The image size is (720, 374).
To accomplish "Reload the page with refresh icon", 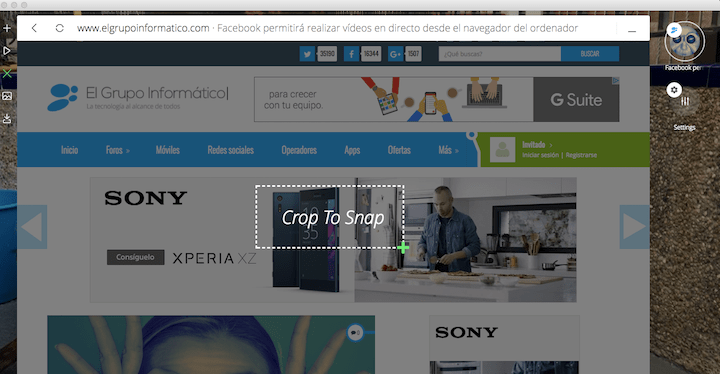I will (x=60, y=28).
